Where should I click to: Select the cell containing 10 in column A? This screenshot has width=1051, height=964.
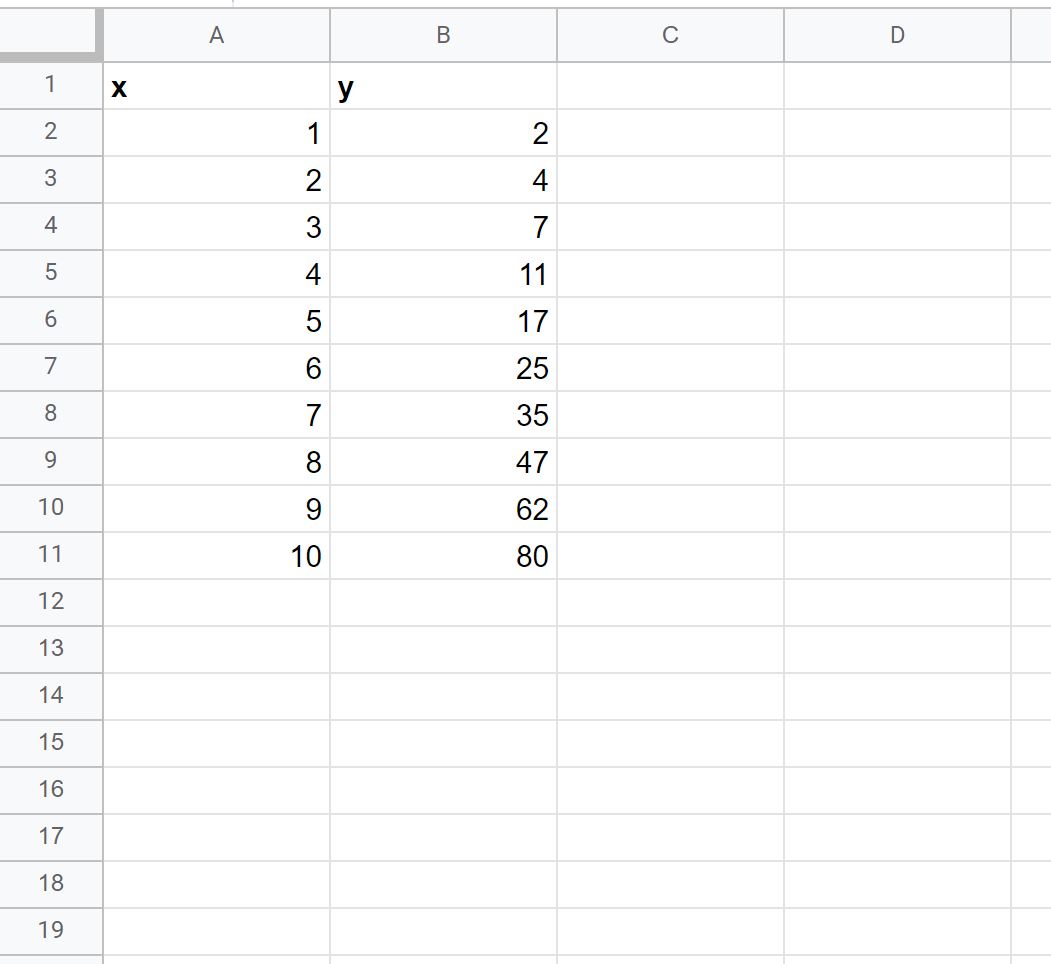pos(216,555)
